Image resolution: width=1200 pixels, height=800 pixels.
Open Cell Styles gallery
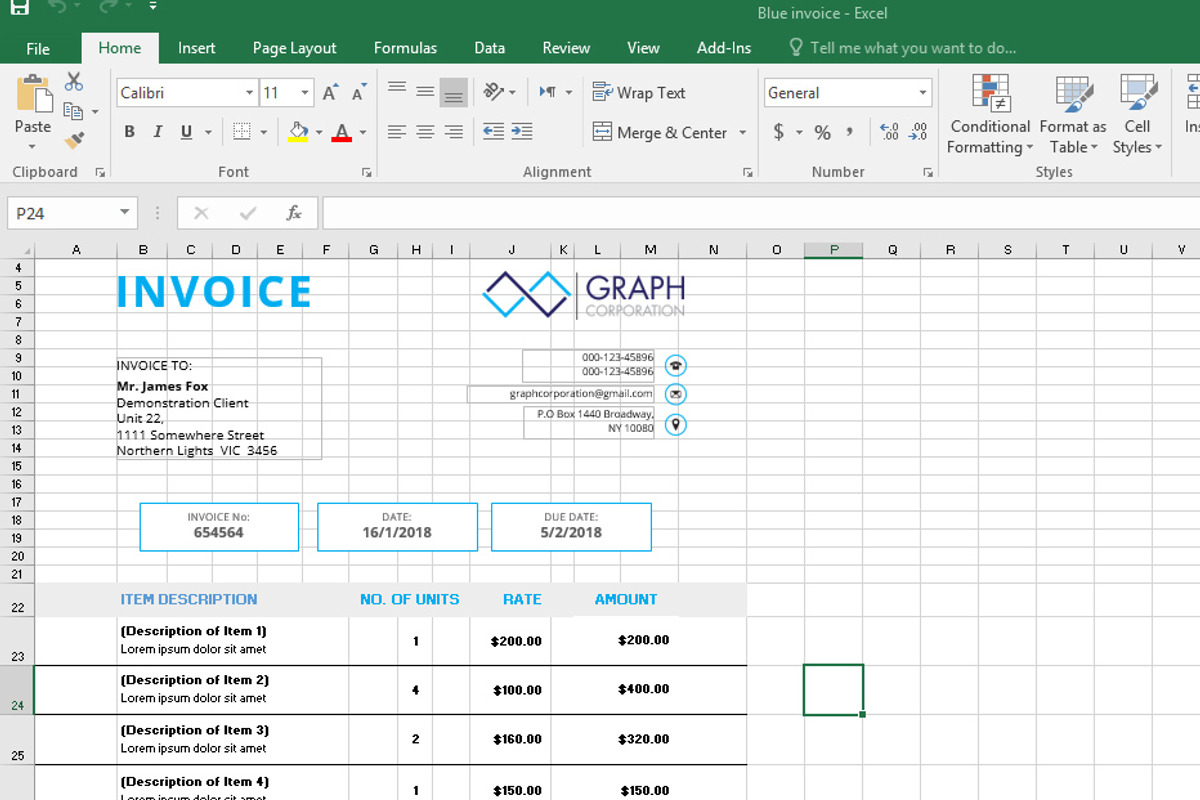tap(1138, 115)
